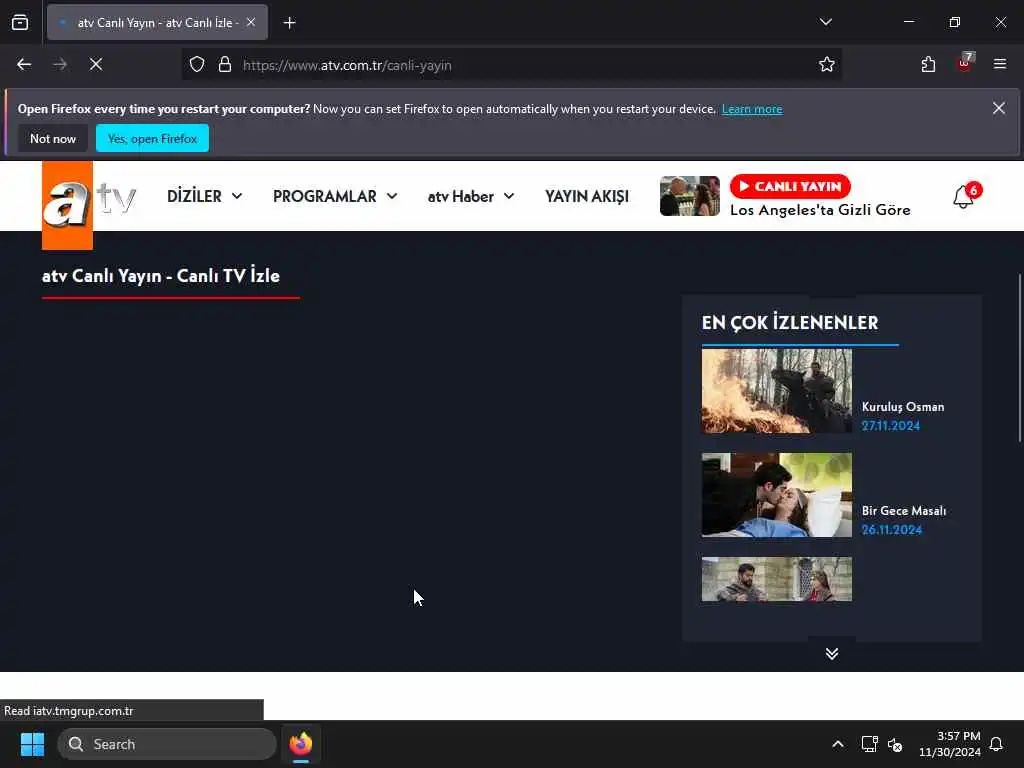Show site security padlock info
The width and height of the screenshot is (1024, 768).
click(x=225, y=64)
